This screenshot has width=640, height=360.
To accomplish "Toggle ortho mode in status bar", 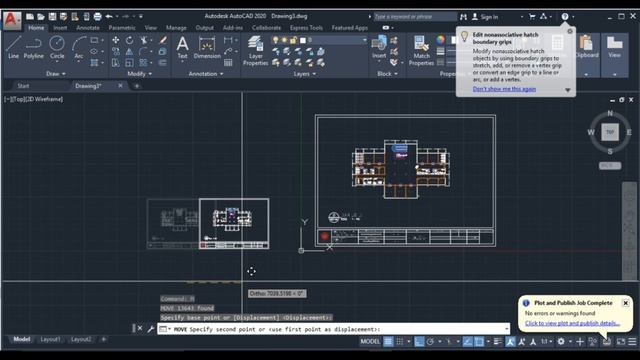I will click(x=419, y=342).
